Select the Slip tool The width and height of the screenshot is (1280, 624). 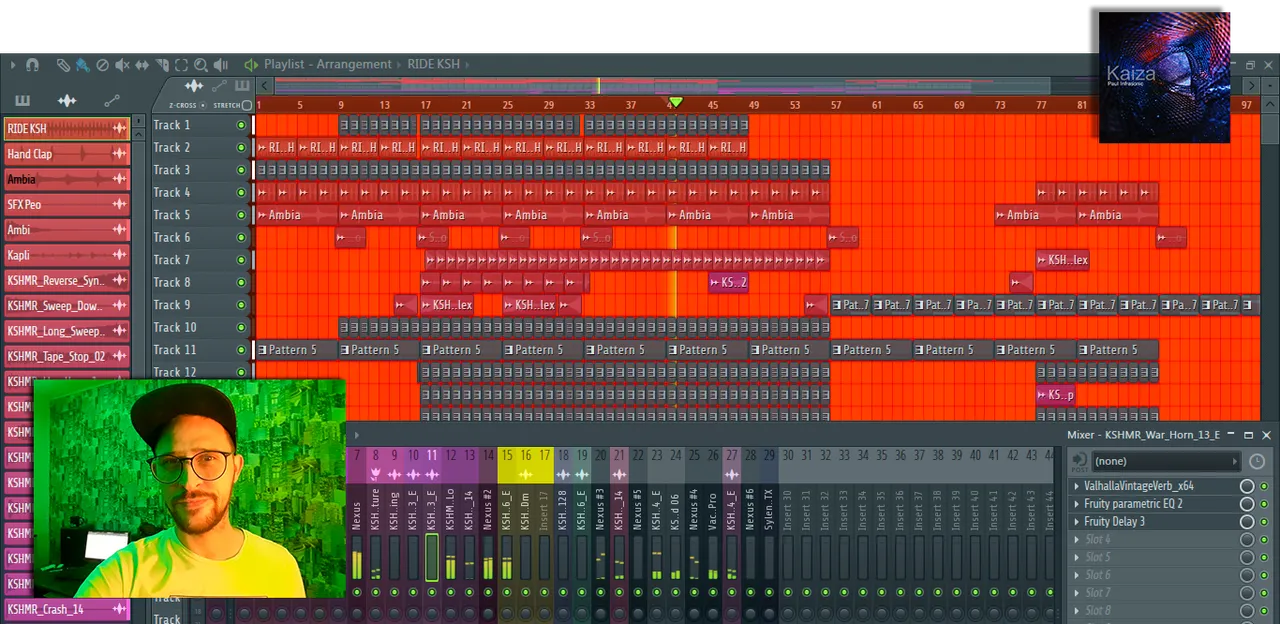pos(142,65)
